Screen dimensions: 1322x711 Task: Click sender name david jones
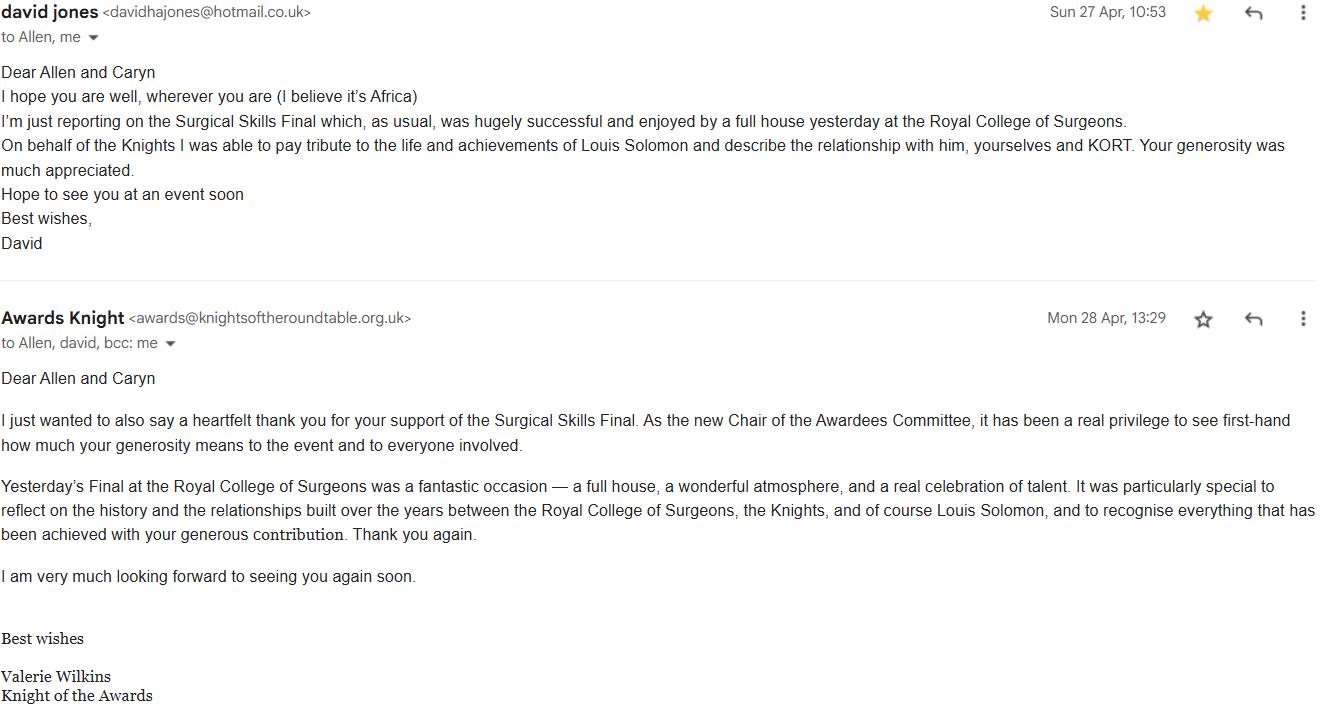tap(50, 12)
